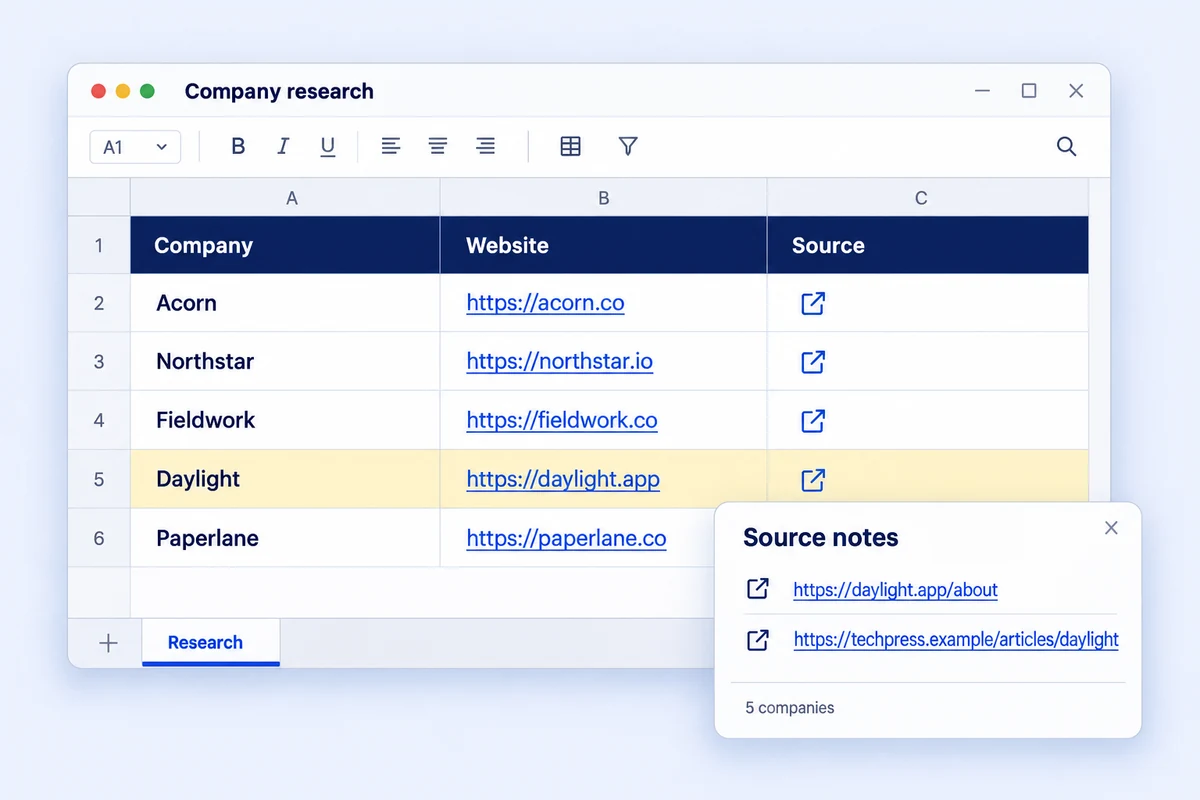Viewport: 1200px width, 800px height.
Task: Click the Company header cell
Action: pyautogui.click(x=285, y=245)
